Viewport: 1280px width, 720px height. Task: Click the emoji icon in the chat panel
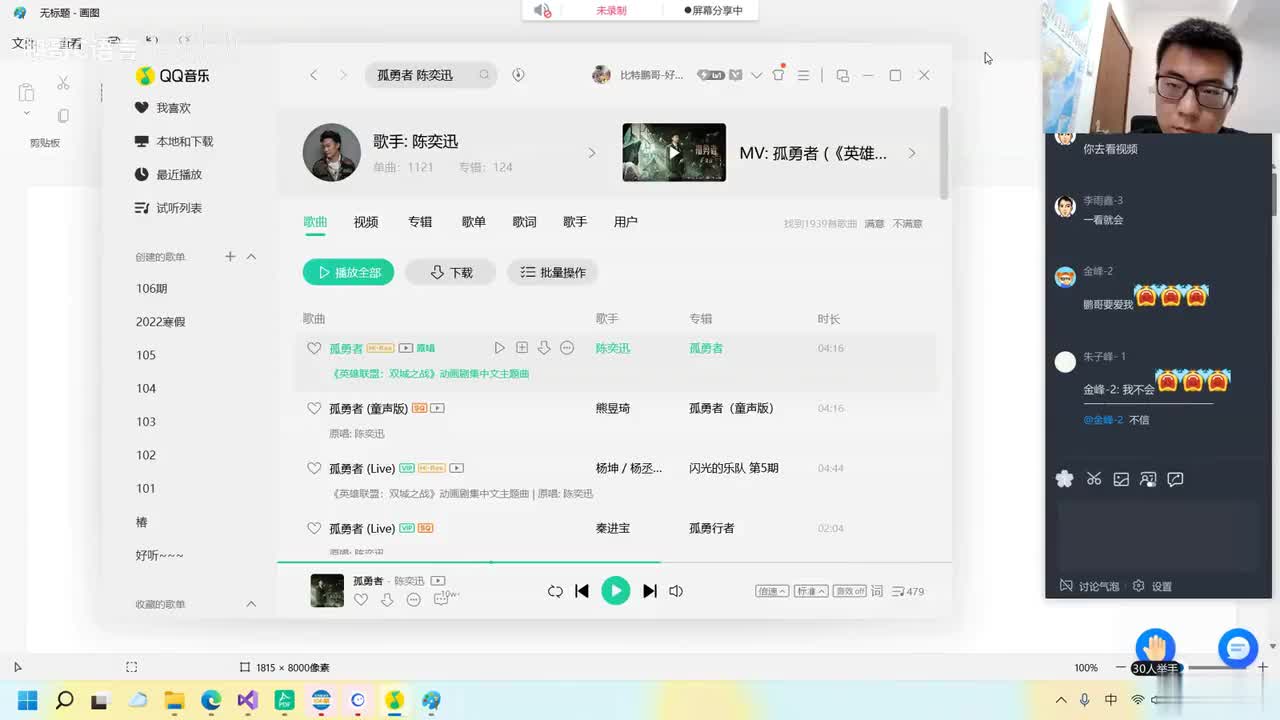(x=1065, y=479)
